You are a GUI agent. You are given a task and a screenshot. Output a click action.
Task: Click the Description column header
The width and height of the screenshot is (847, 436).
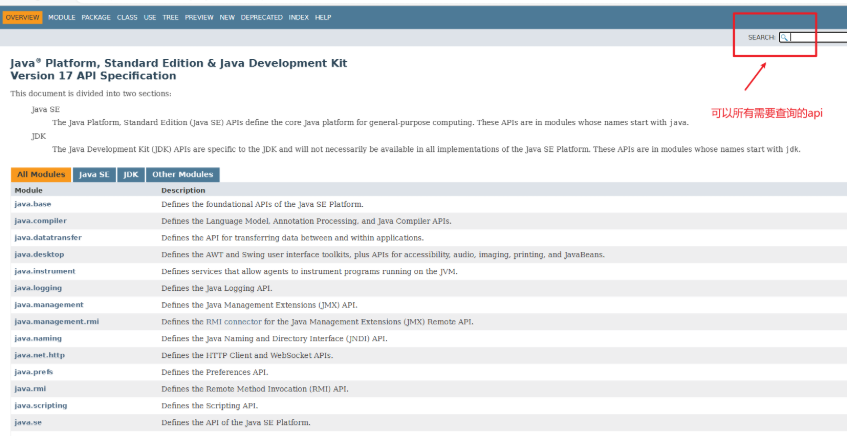183,190
